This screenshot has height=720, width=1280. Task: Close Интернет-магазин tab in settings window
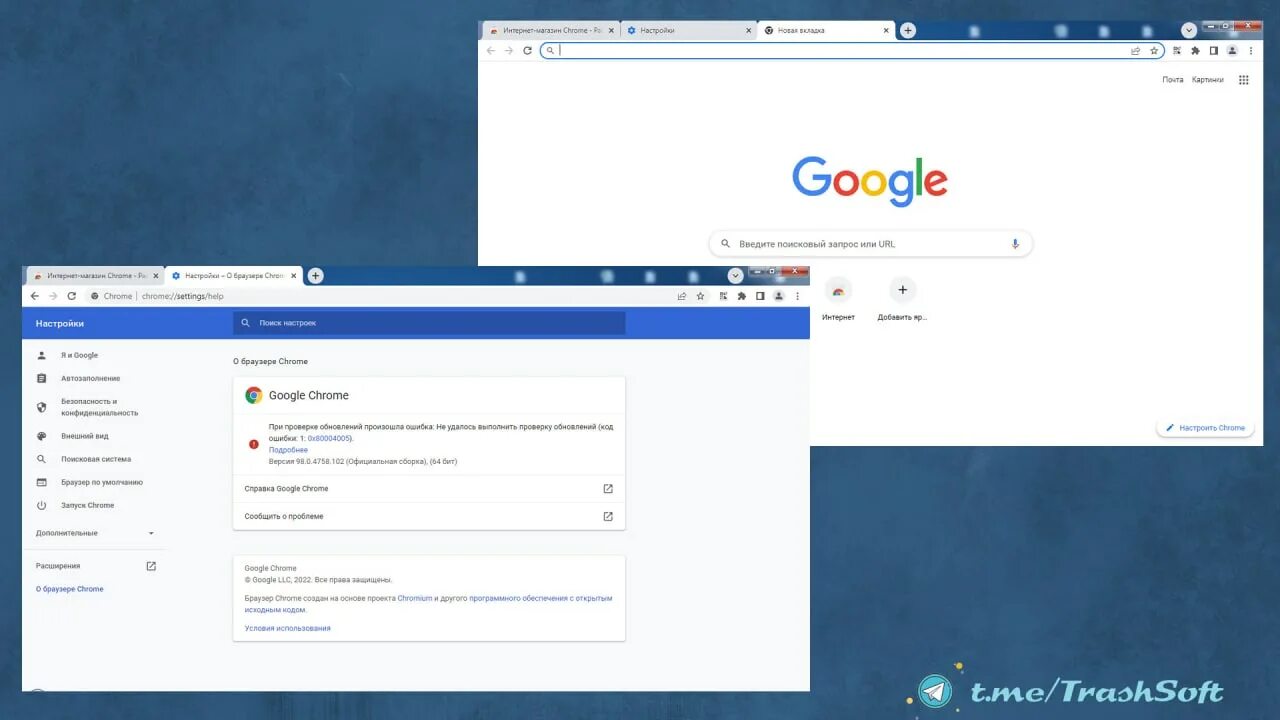(x=155, y=276)
